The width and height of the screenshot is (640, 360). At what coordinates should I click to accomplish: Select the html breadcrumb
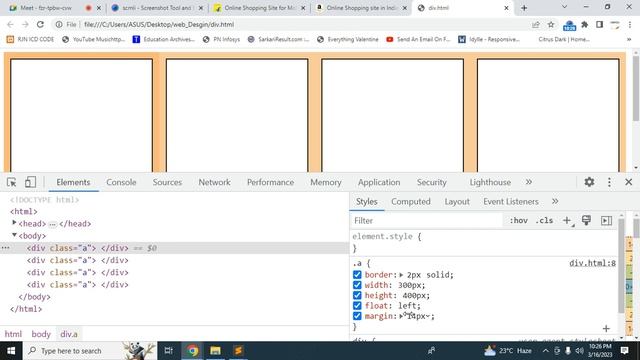coord(13,334)
